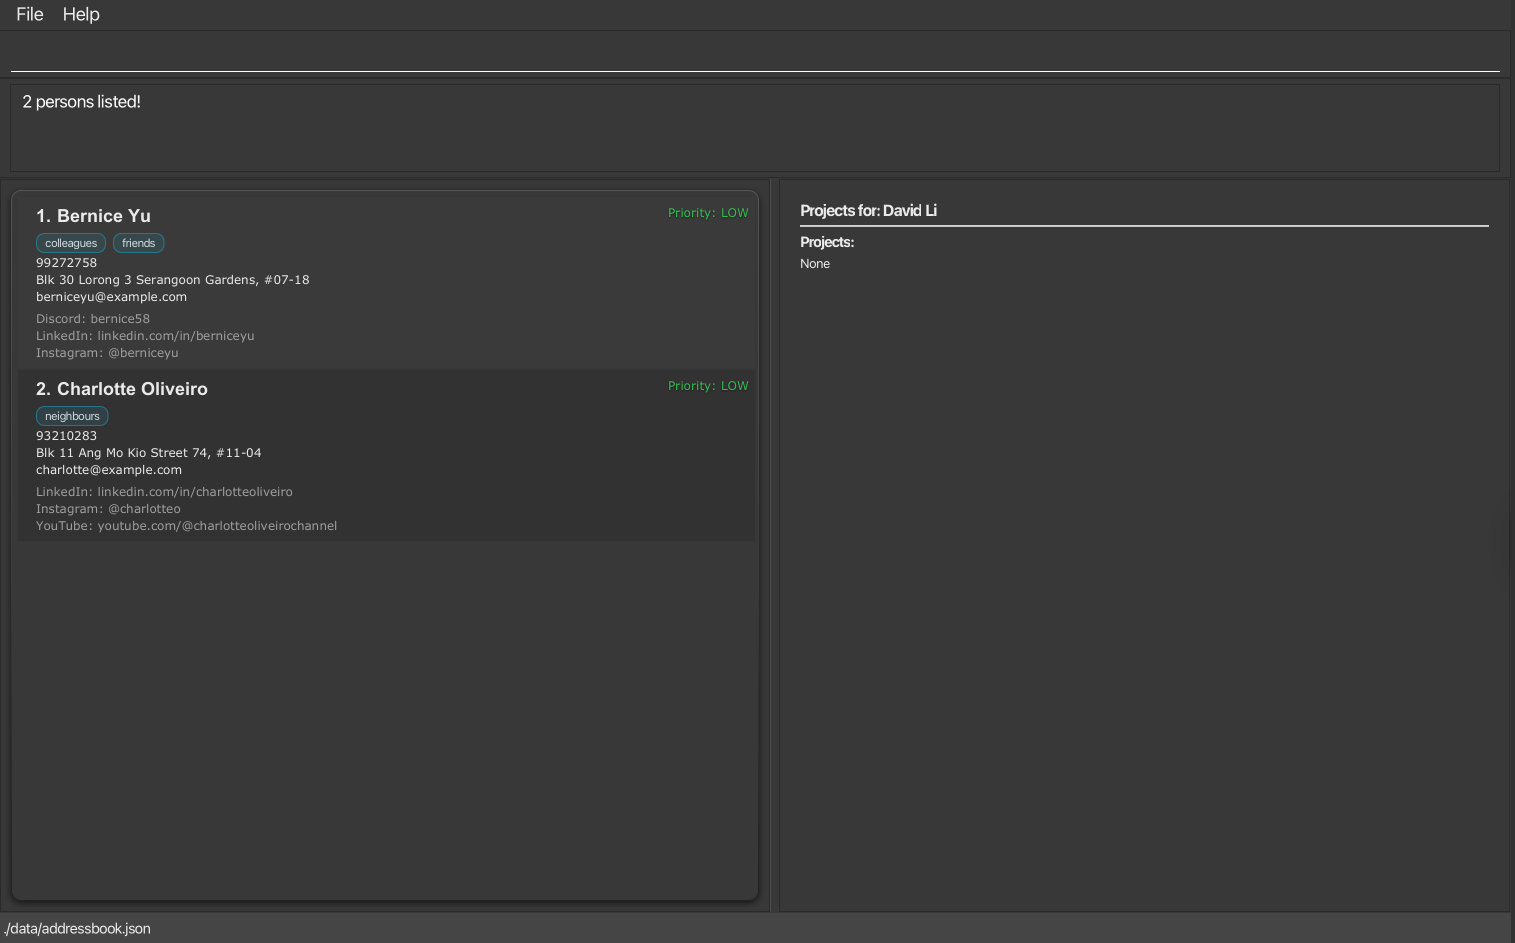Click charlotte@example.com email address
1515x943 pixels.
(x=109, y=469)
